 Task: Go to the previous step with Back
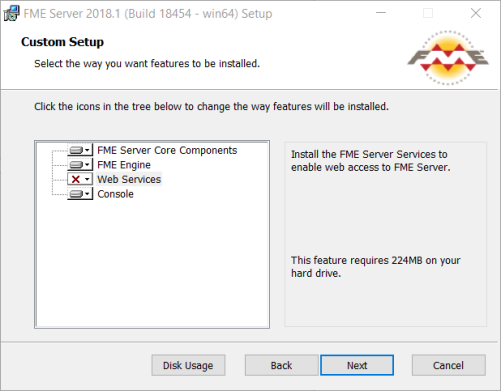(281, 365)
